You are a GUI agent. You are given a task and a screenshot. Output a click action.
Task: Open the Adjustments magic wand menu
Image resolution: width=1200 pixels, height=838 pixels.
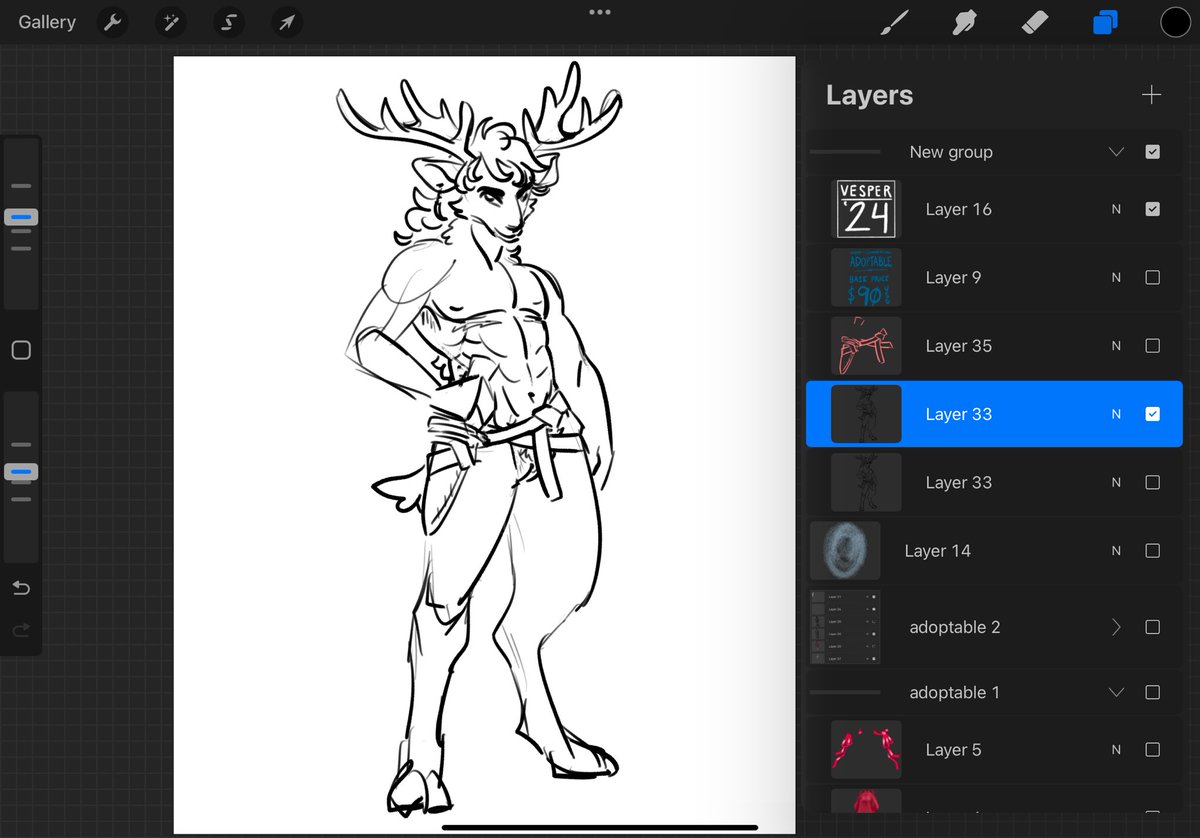[171, 22]
